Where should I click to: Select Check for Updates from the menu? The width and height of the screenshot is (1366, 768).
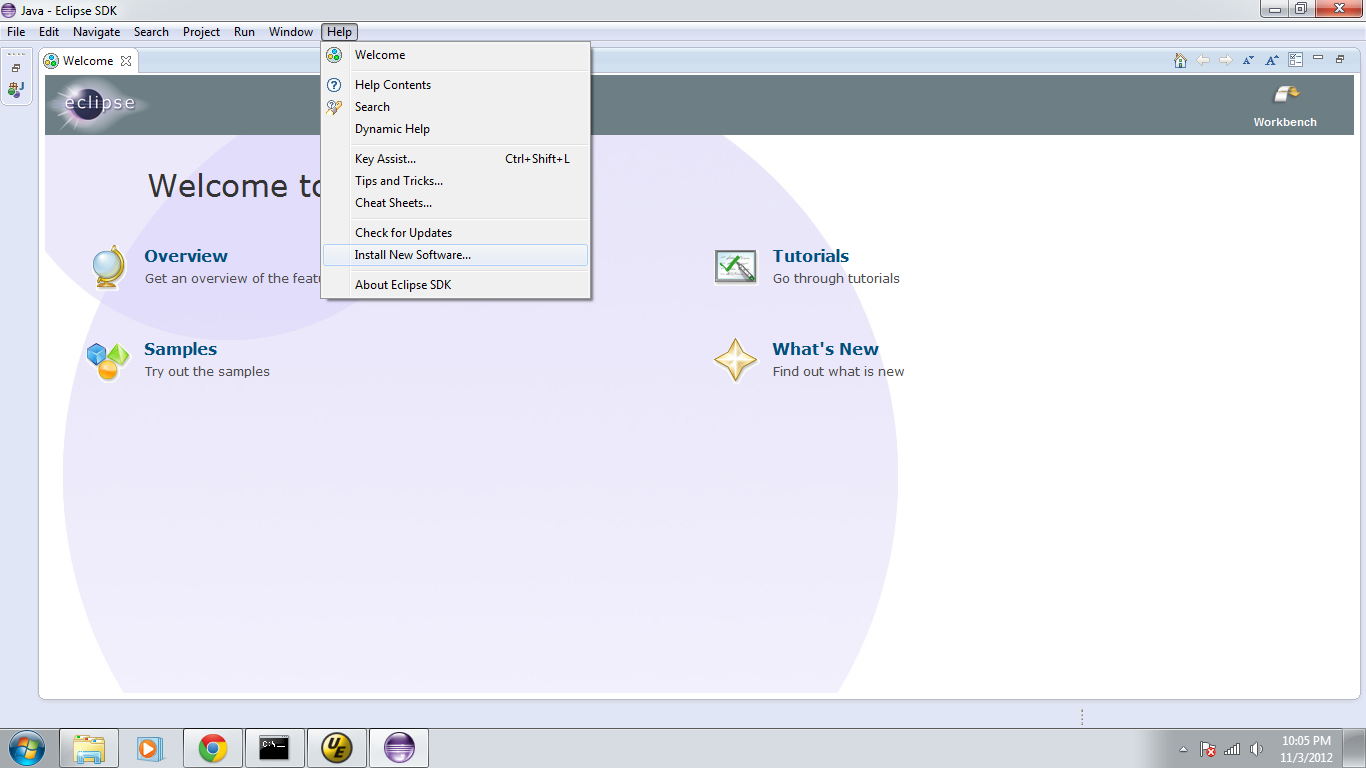tap(403, 232)
